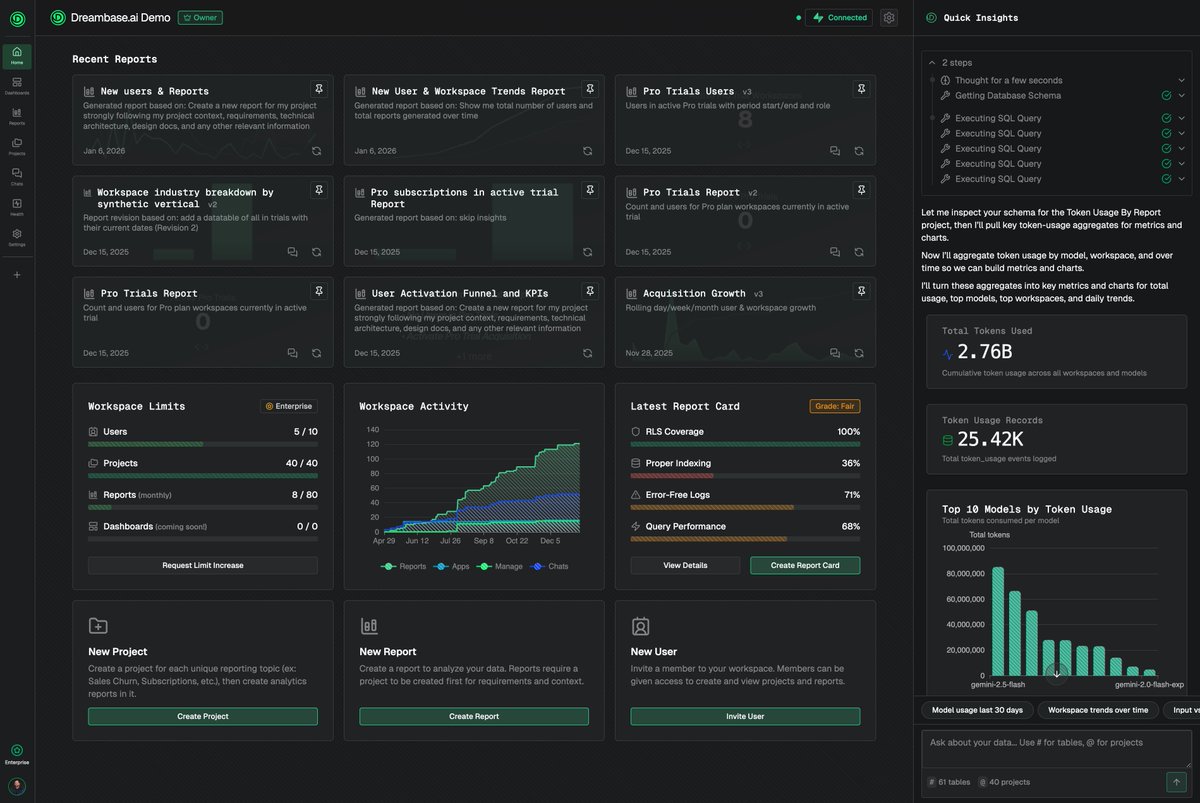Click the RLS Coverage progress bar
This screenshot has width=1200, height=803.
click(745, 444)
